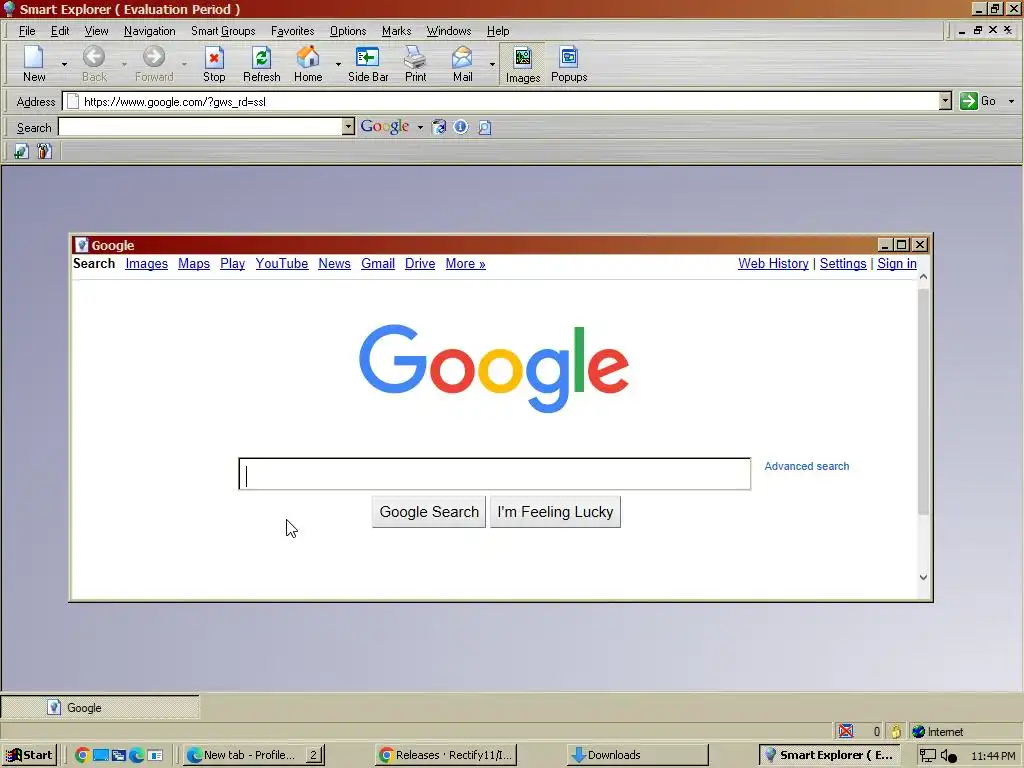1024x768 pixels.
Task: Open Google Settings link
Action: click(843, 263)
